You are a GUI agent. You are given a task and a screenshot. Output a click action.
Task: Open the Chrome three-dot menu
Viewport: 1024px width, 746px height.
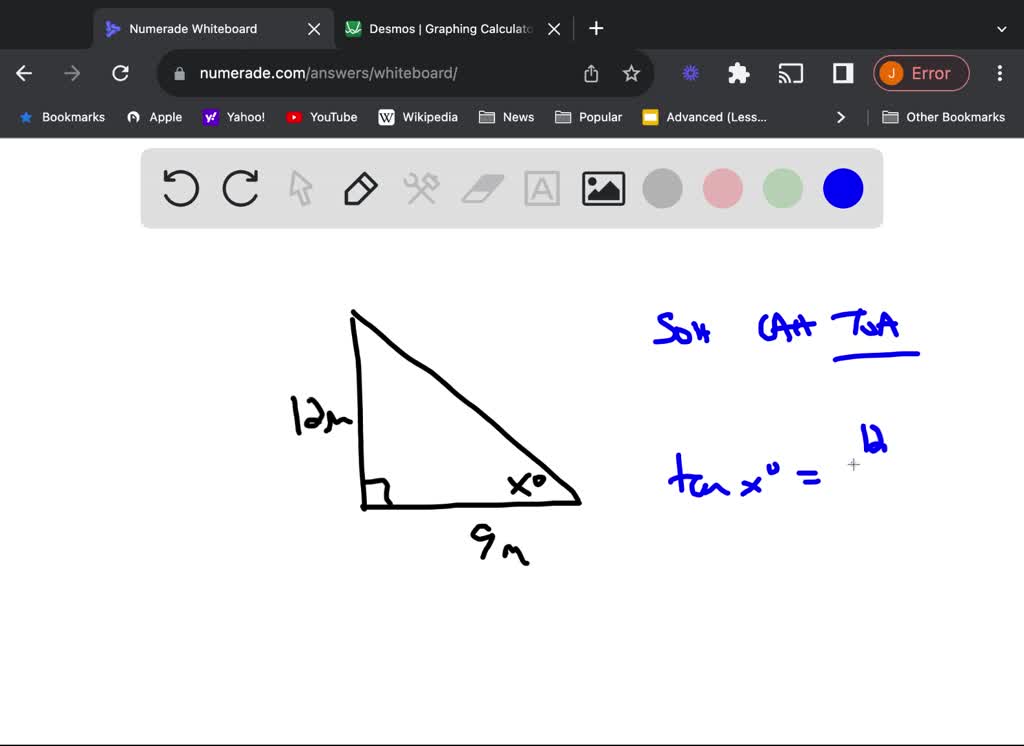click(999, 73)
